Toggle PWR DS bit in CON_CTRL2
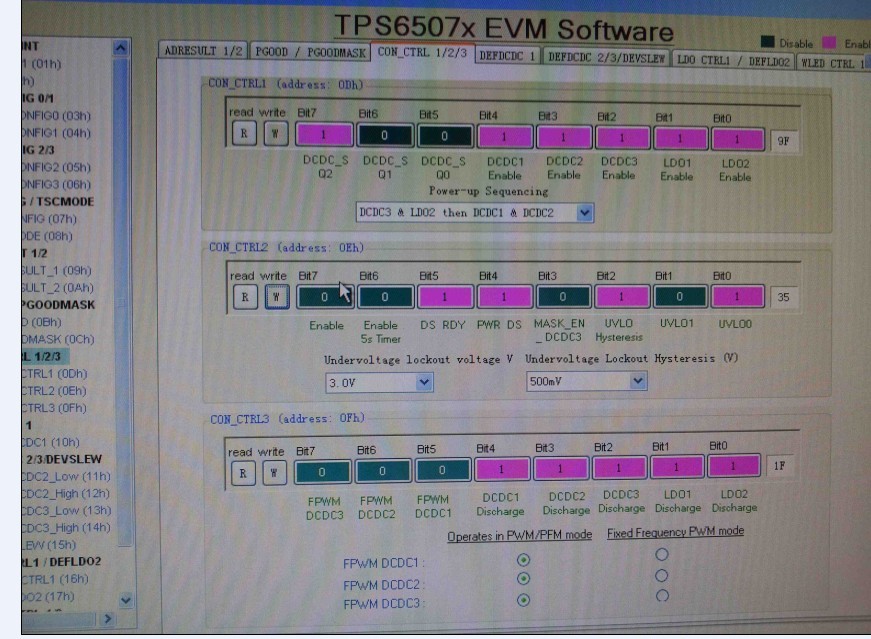 point(504,297)
